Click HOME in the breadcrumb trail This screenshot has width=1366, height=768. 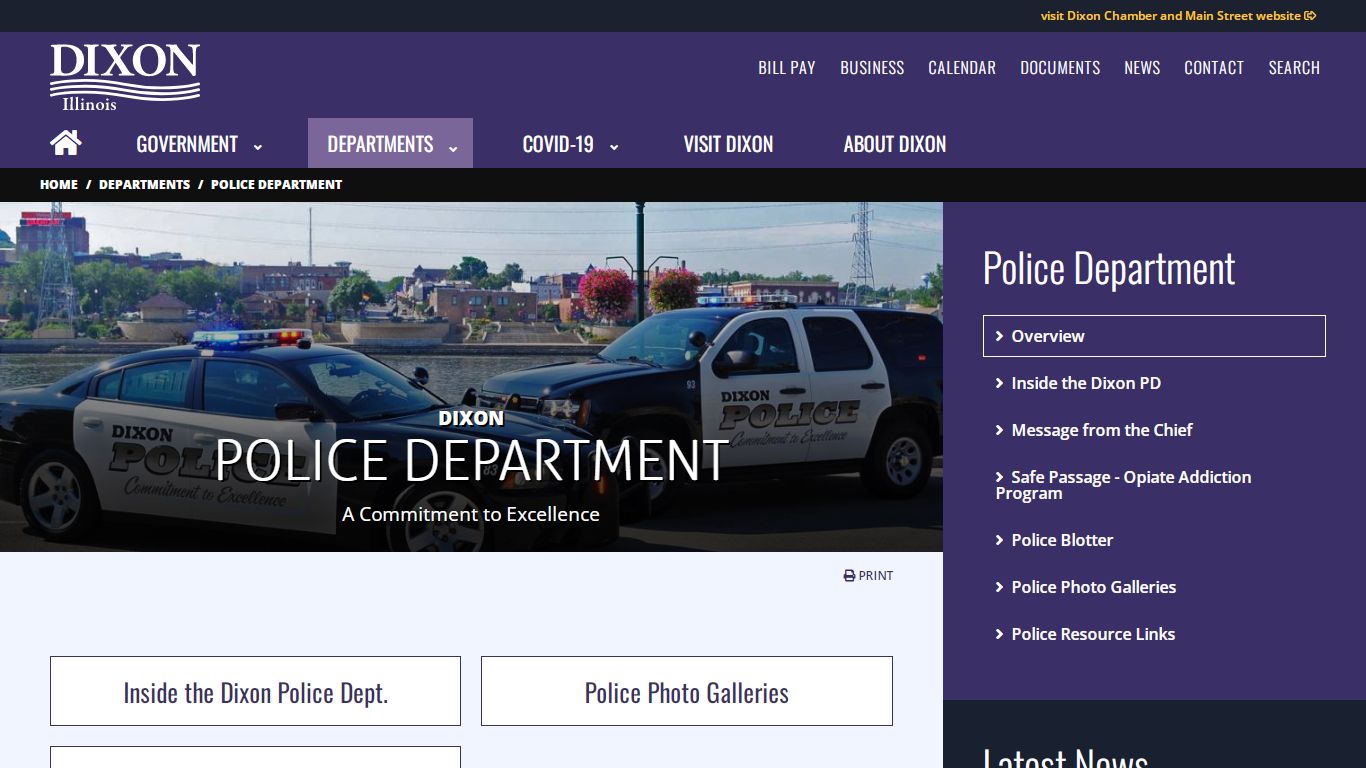59,185
